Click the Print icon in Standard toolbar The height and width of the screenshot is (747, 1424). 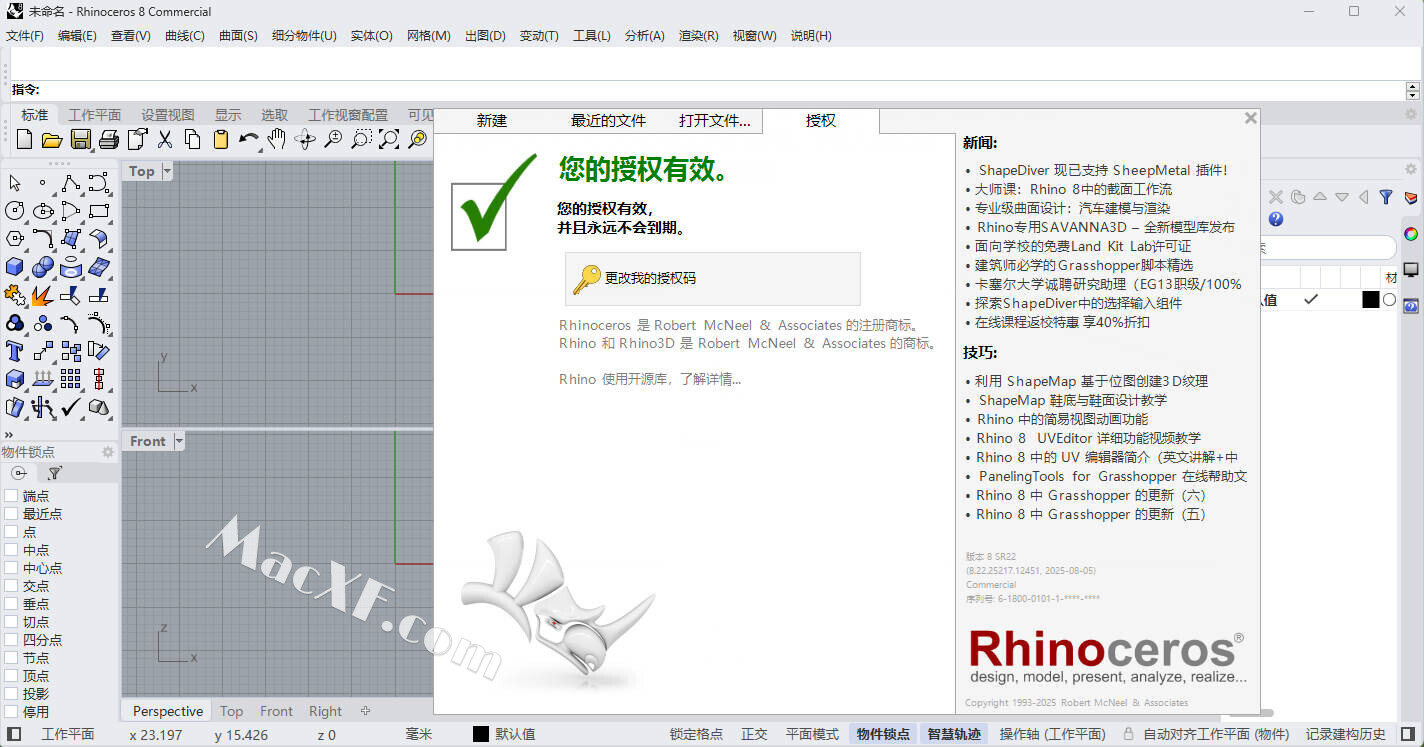pos(108,139)
